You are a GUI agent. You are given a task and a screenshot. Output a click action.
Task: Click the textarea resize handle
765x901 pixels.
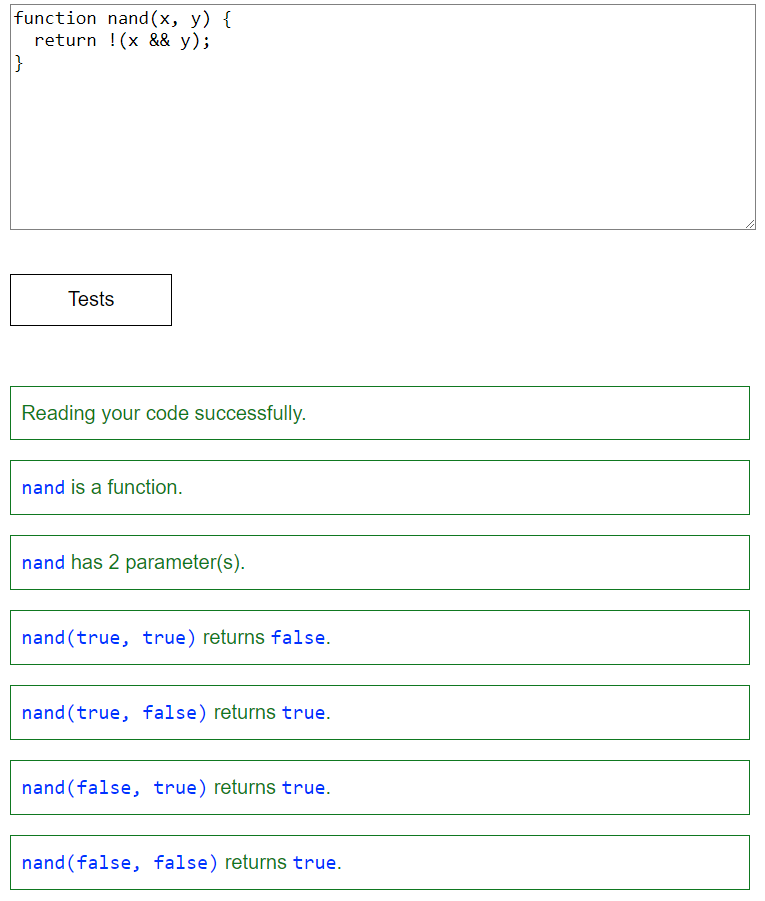[749, 222]
